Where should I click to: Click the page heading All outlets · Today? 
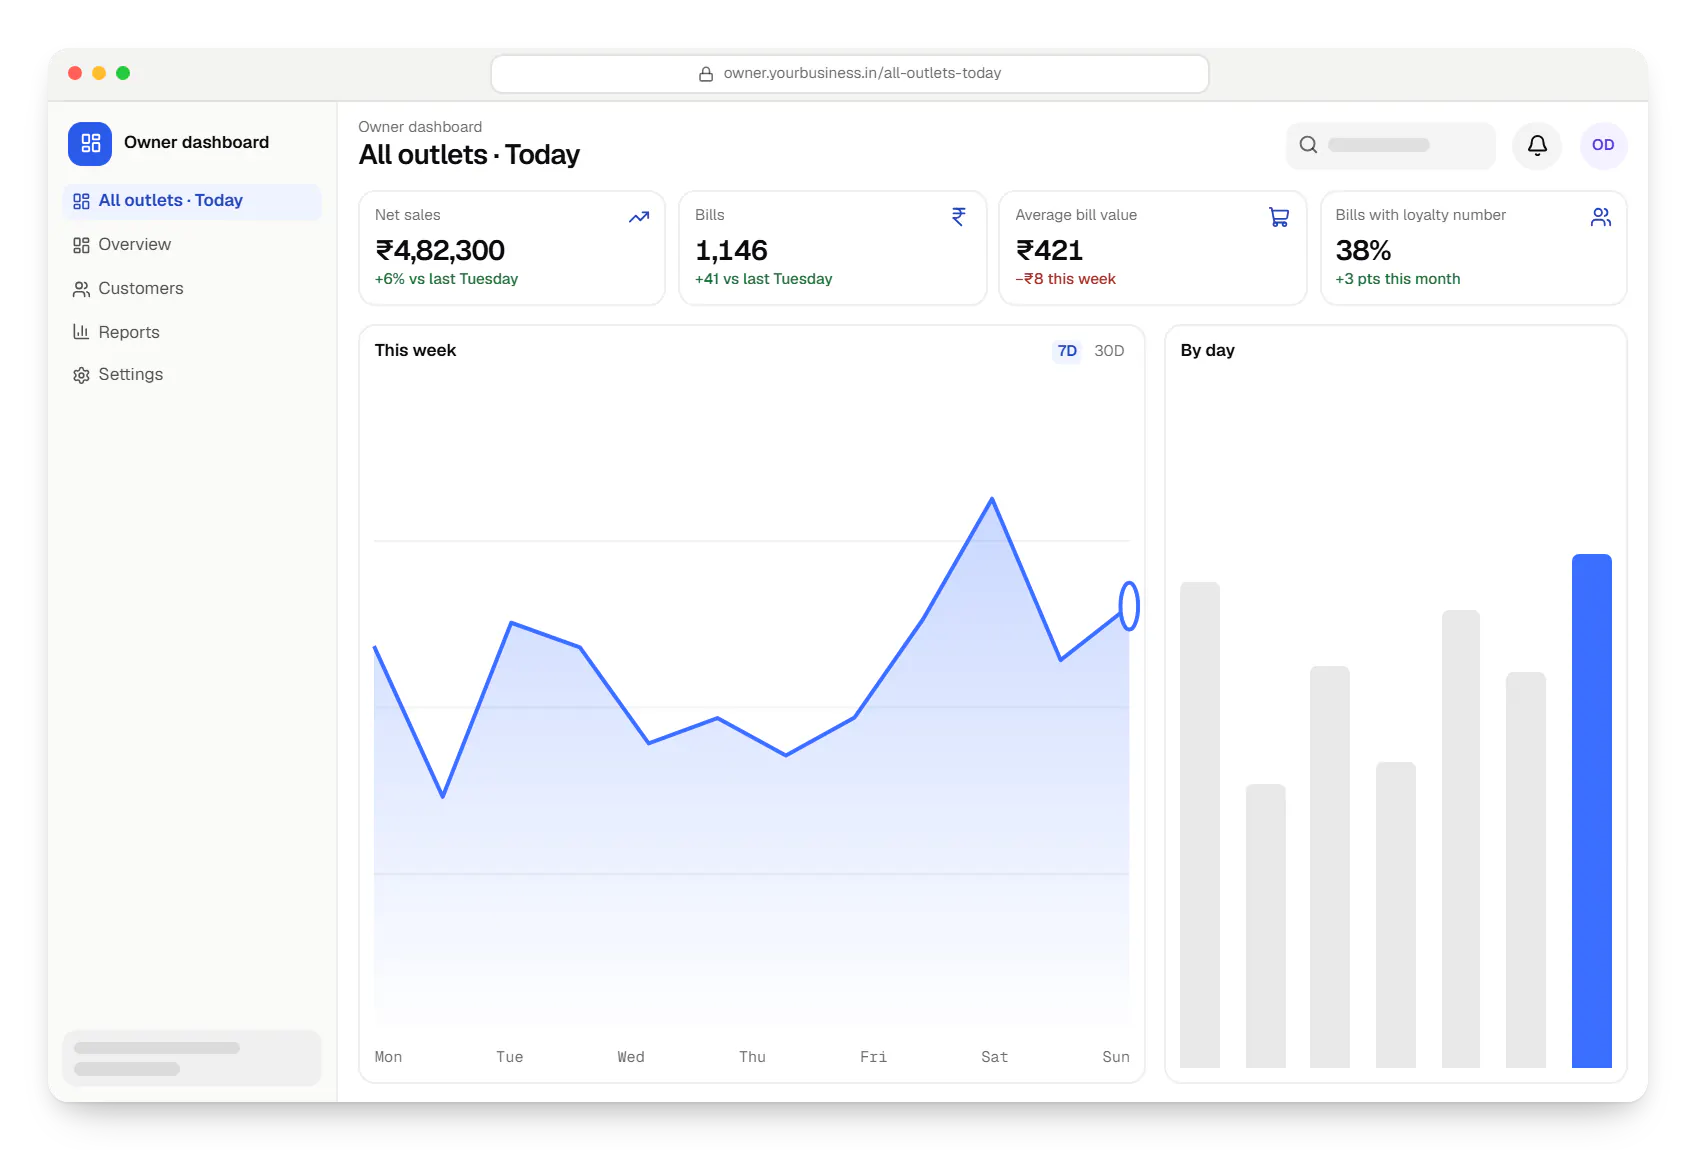tap(469, 155)
